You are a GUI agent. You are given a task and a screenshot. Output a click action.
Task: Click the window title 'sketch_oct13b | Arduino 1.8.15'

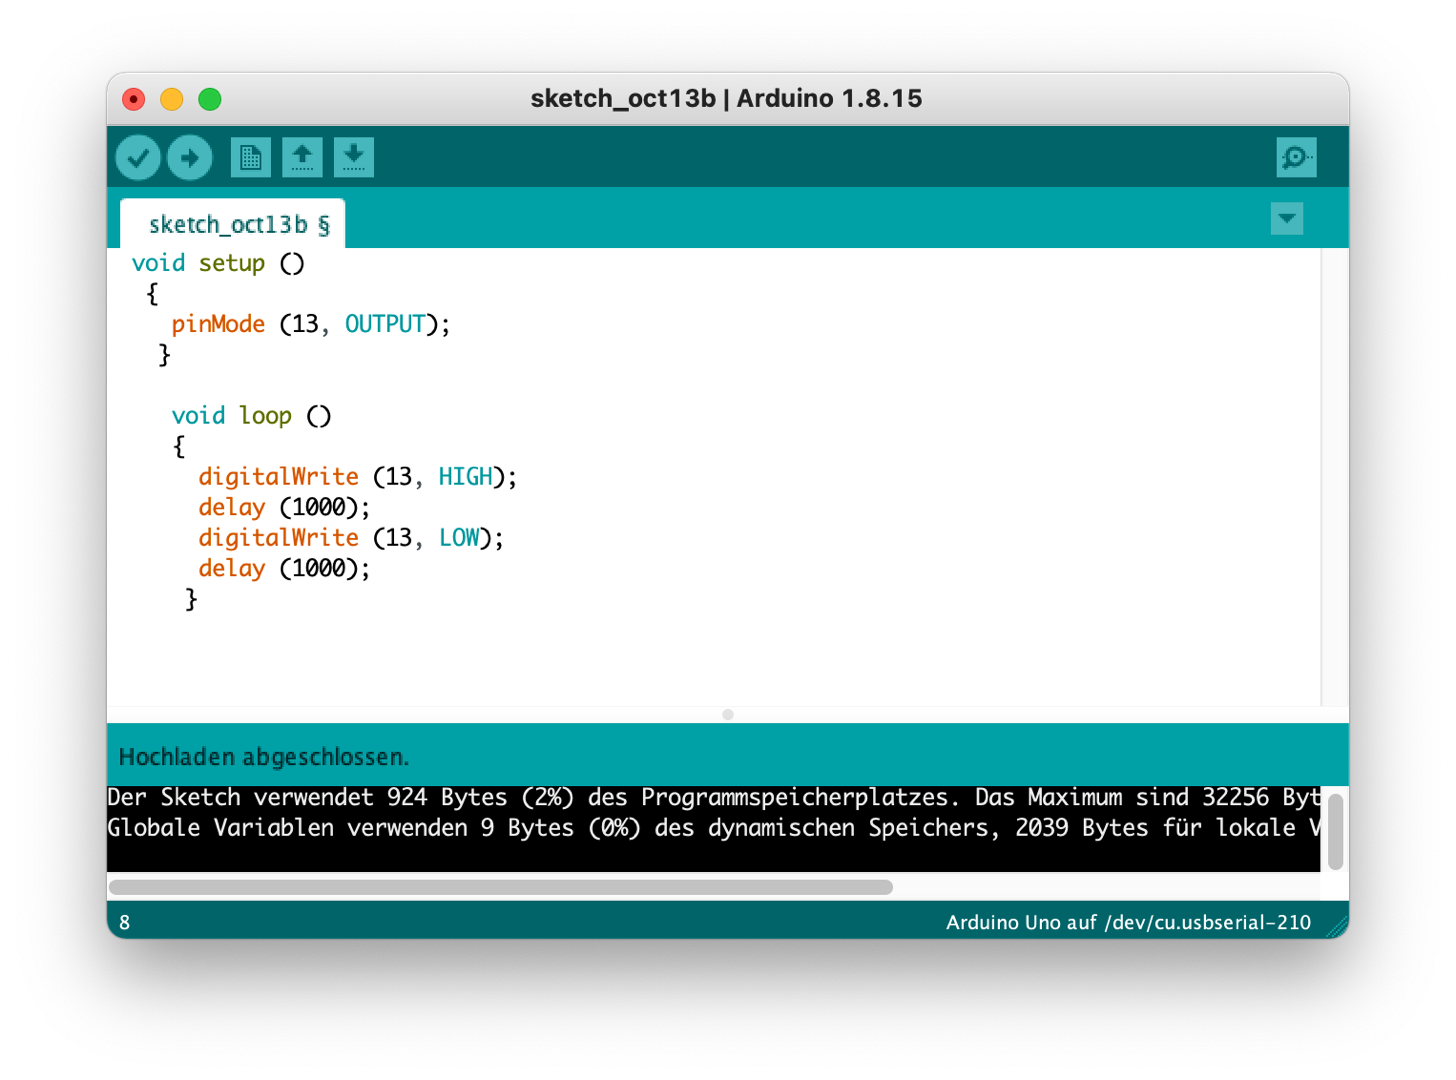[x=726, y=98]
